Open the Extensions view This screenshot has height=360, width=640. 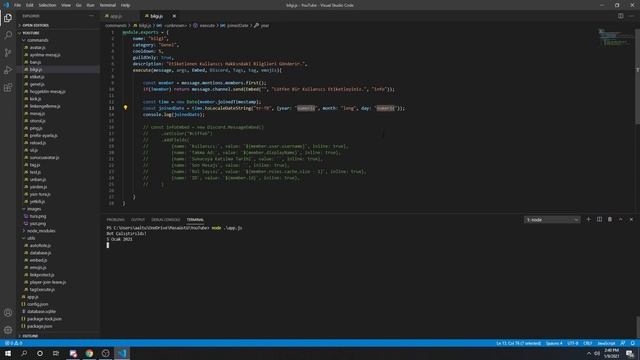click(8, 88)
